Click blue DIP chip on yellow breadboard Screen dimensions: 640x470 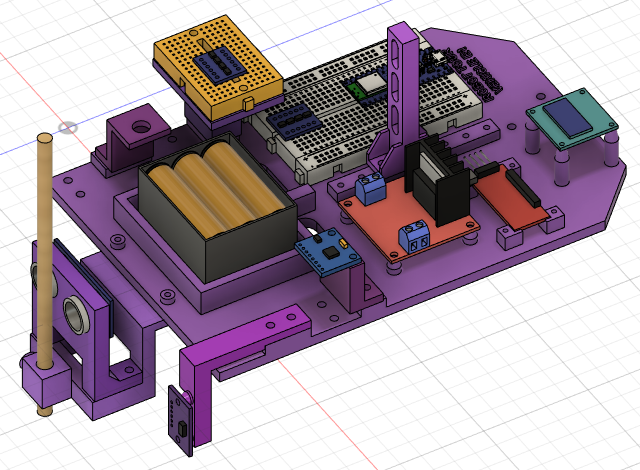(220, 65)
